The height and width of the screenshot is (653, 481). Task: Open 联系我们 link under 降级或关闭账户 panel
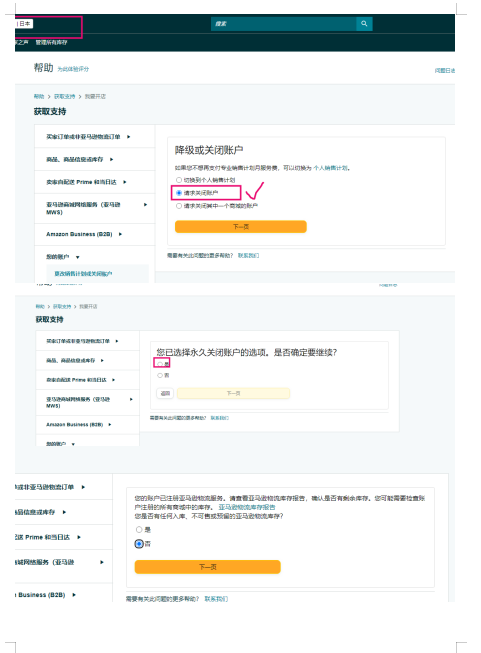pos(248,255)
